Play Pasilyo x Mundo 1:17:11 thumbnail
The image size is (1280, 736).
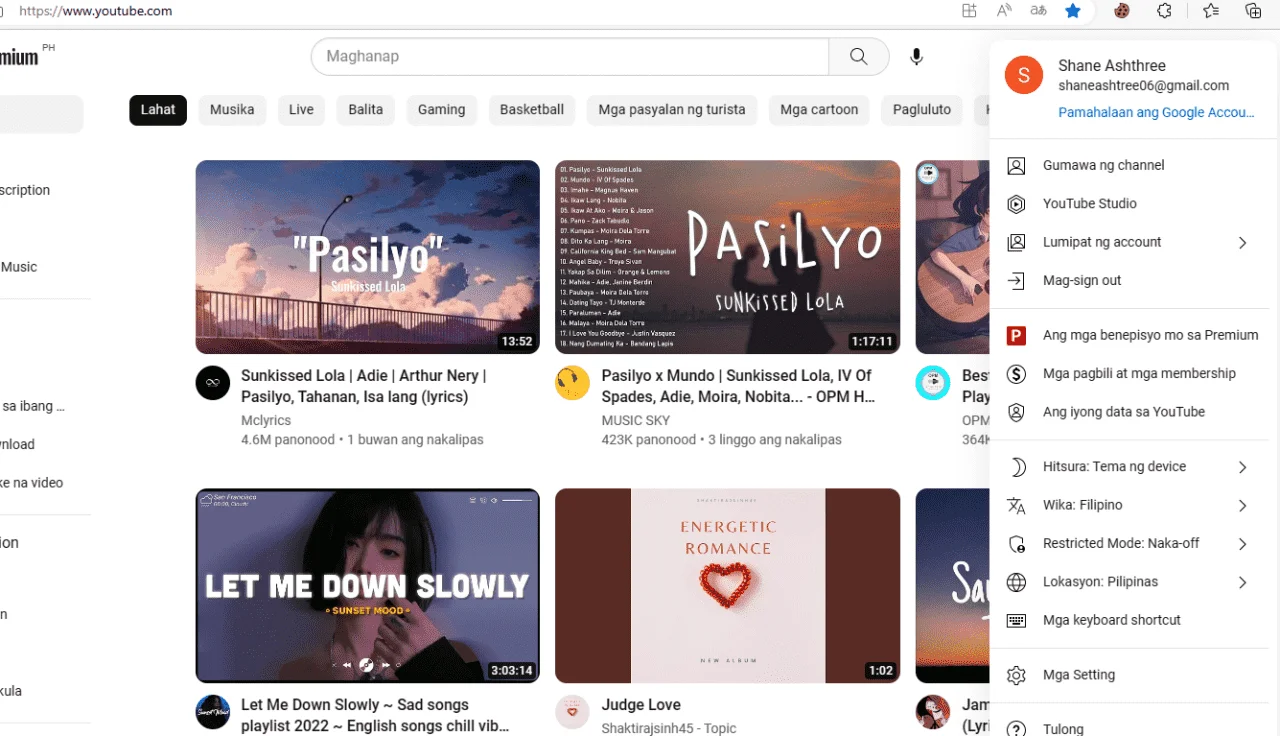click(727, 257)
